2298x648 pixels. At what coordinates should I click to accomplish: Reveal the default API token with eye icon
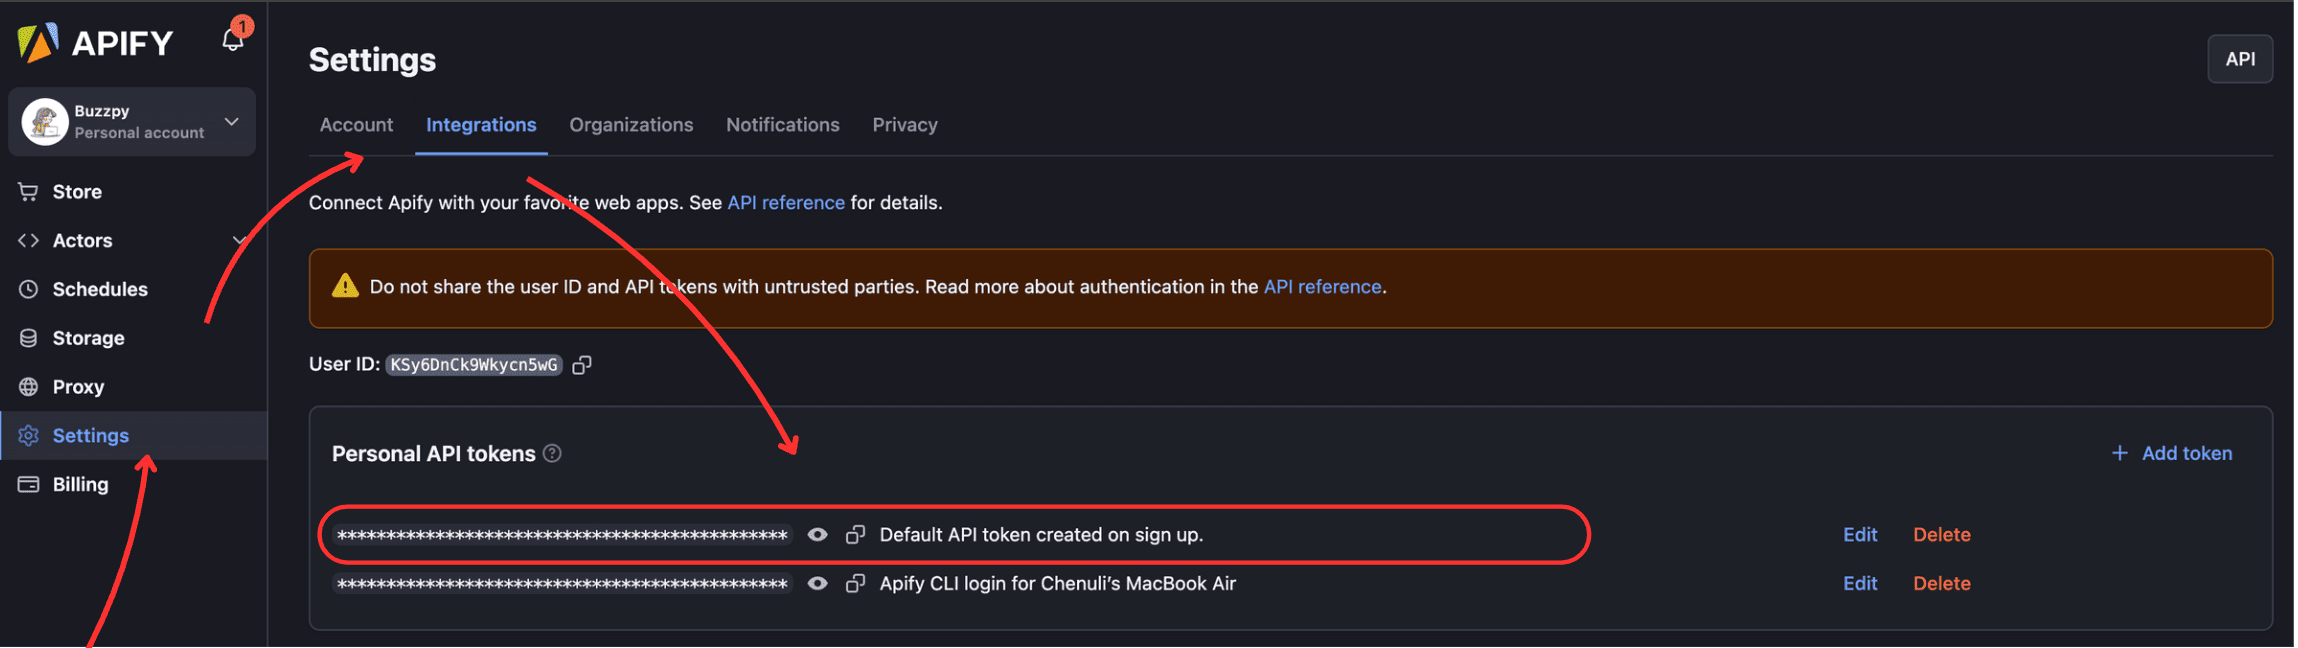click(818, 535)
